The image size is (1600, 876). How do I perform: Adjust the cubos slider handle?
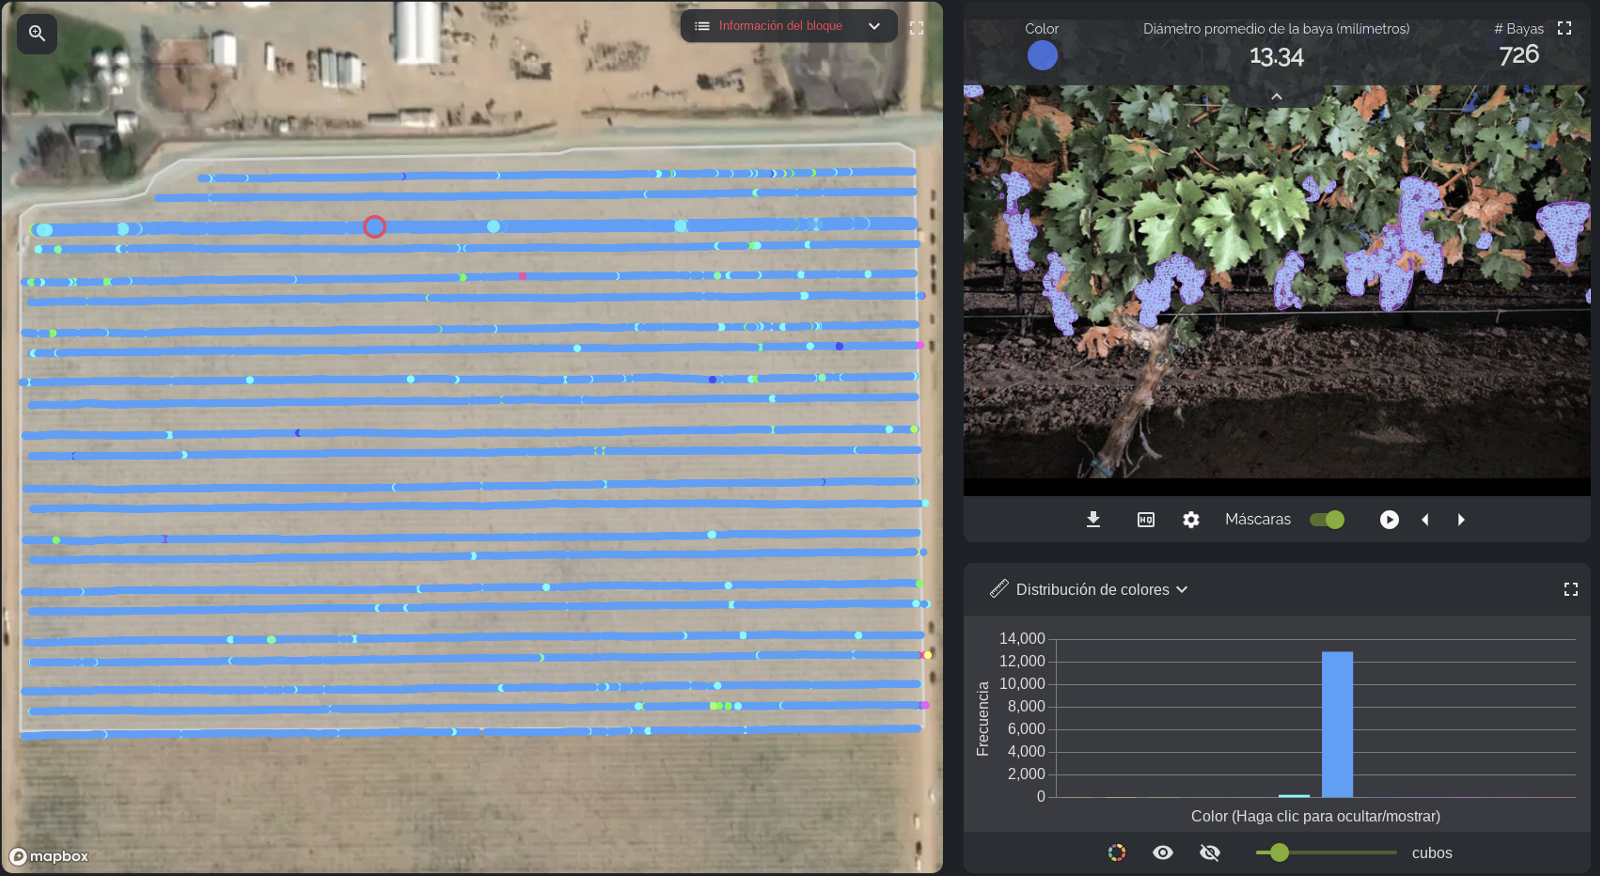click(x=1279, y=852)
